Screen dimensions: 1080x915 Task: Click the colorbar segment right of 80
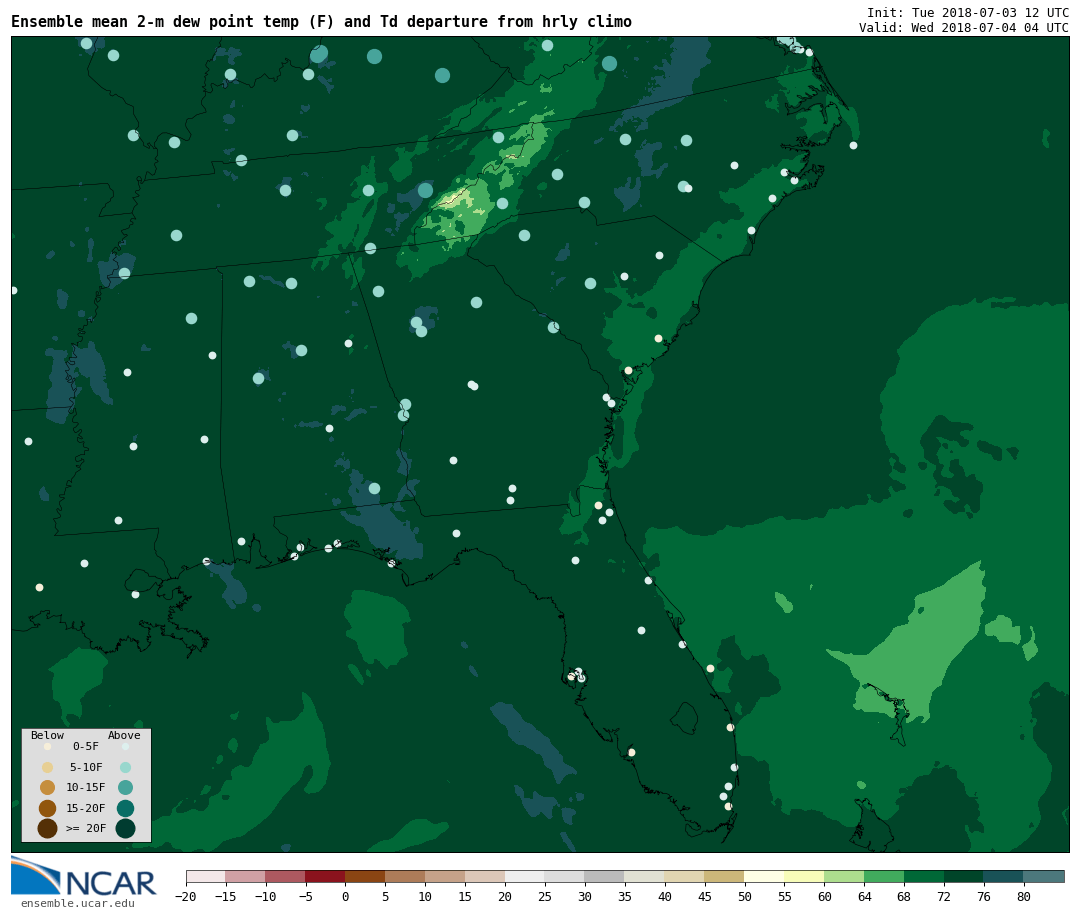point(1043,876)
